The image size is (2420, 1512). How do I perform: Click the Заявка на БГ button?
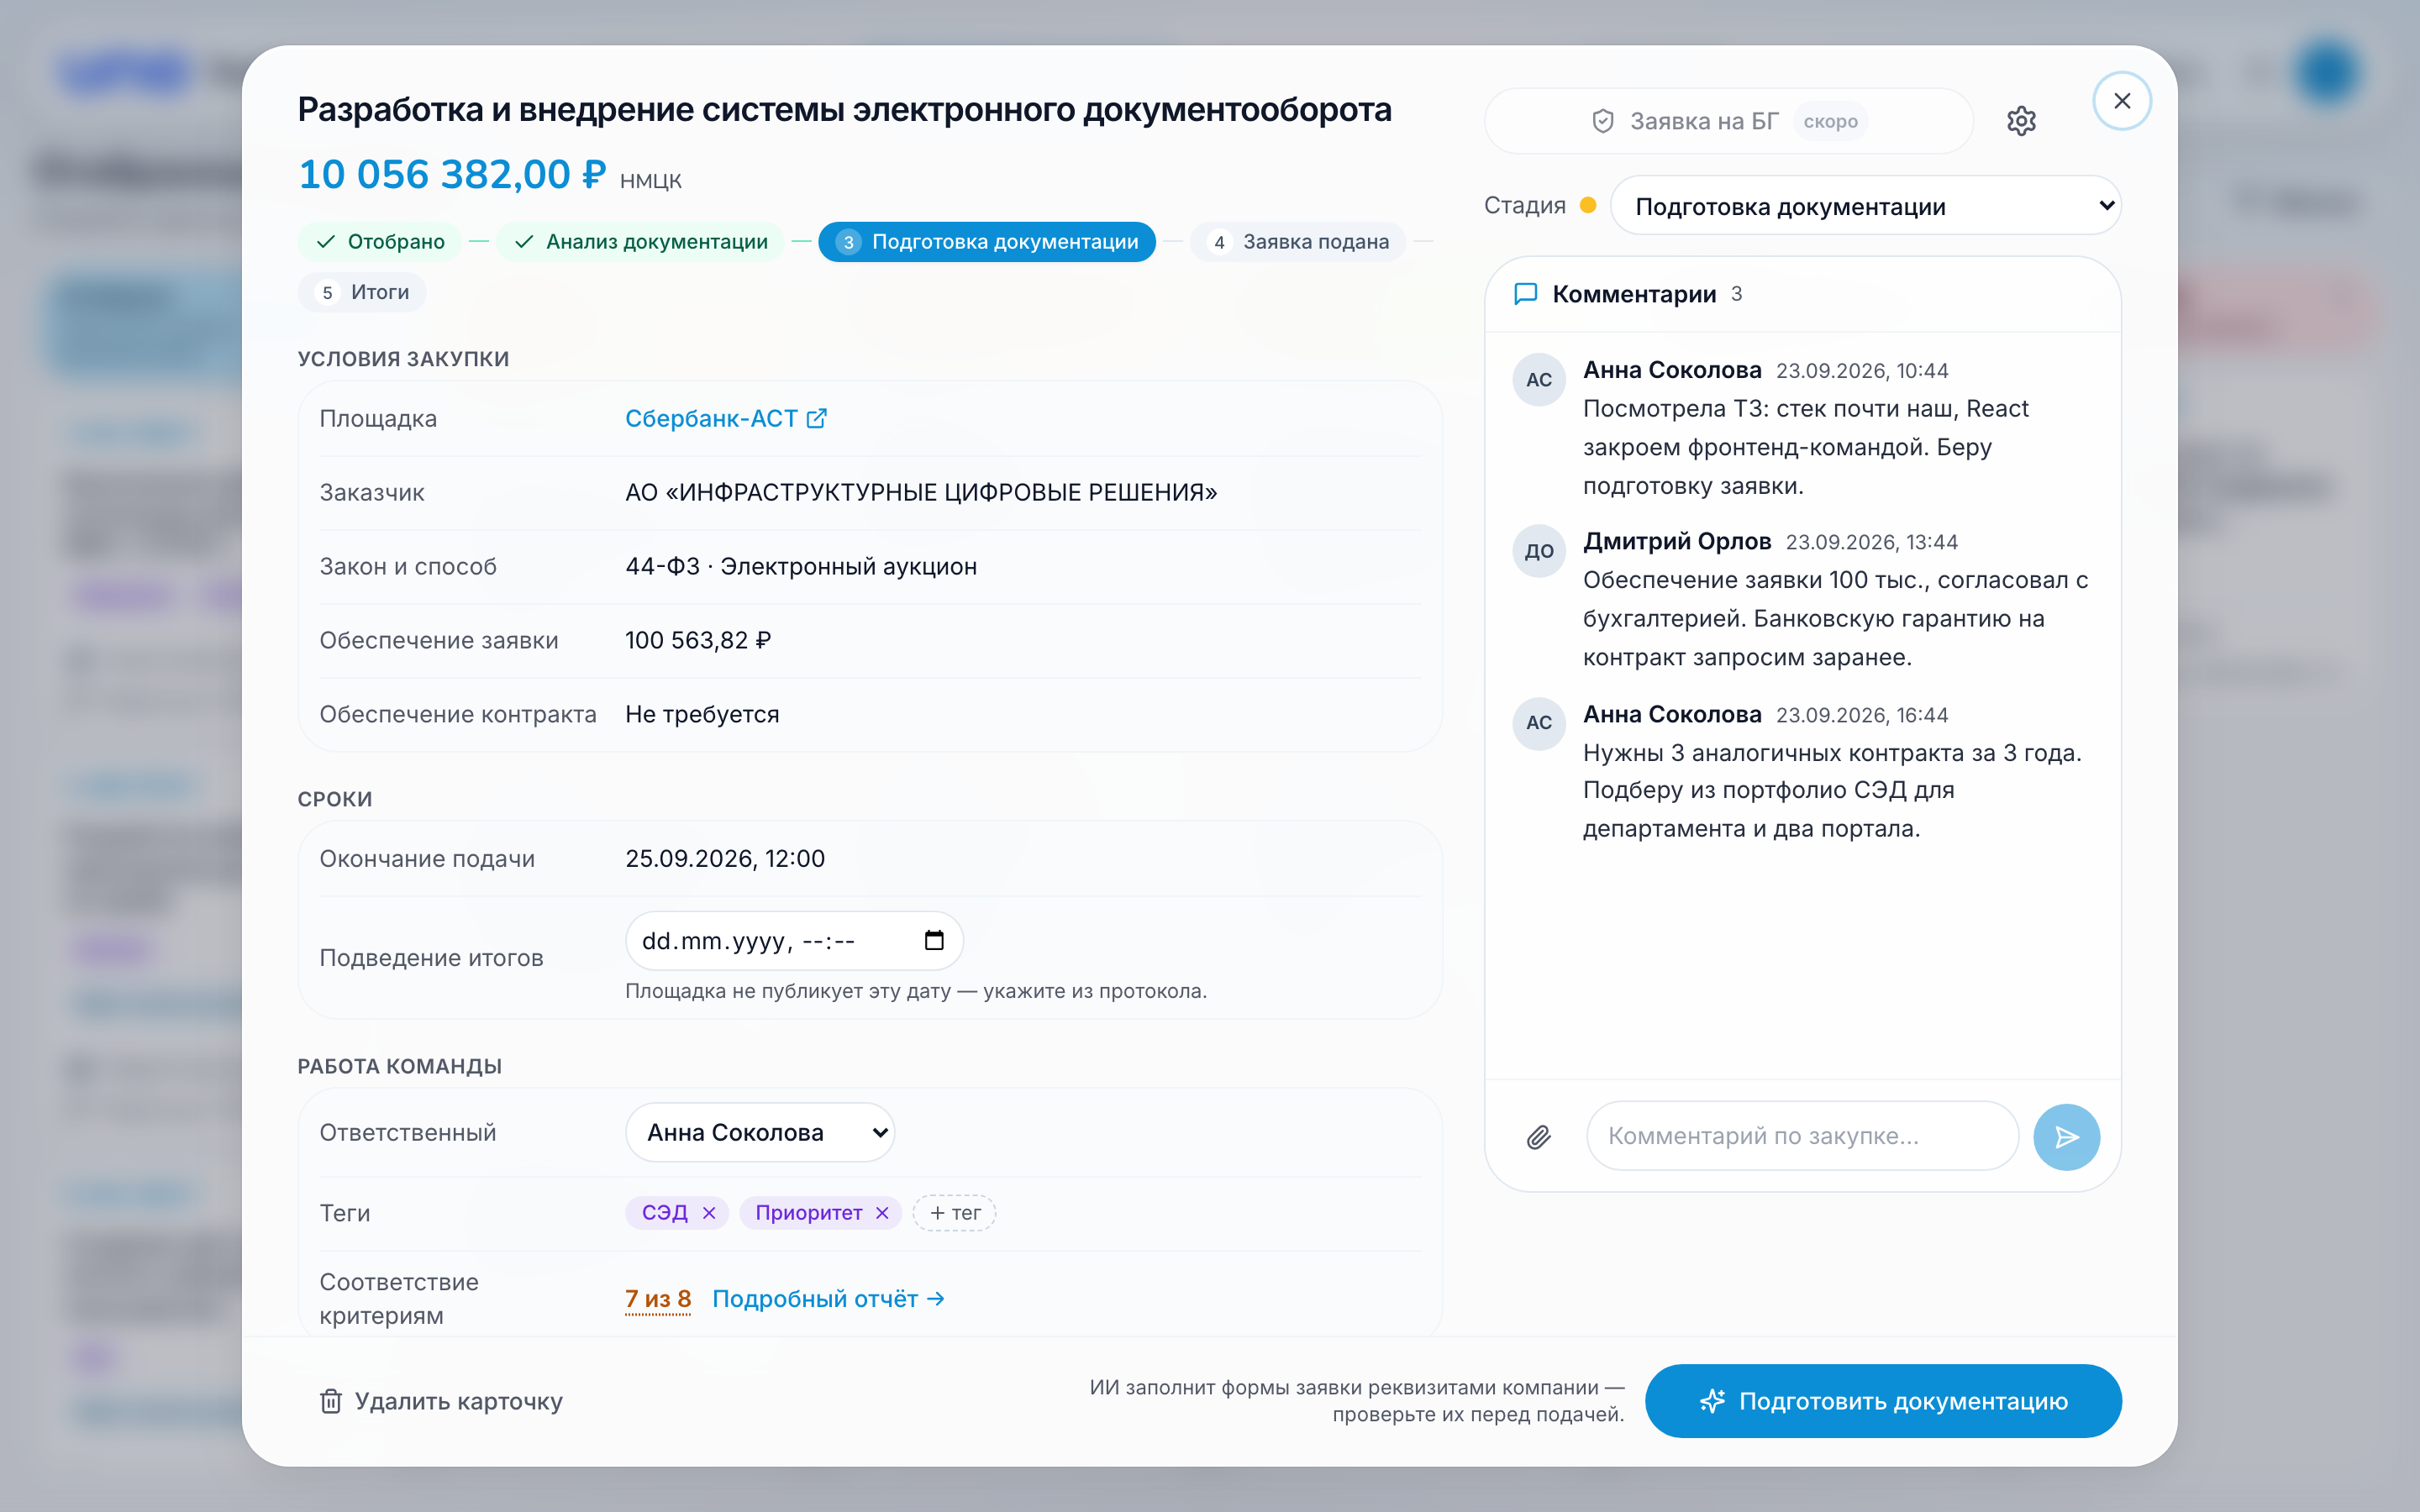tap(1729, 121)
